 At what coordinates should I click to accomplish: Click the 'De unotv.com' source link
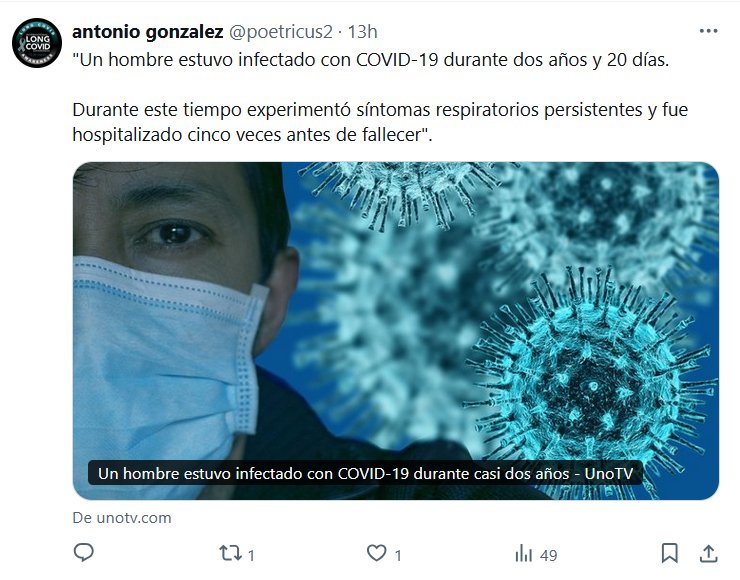point(122,518)
